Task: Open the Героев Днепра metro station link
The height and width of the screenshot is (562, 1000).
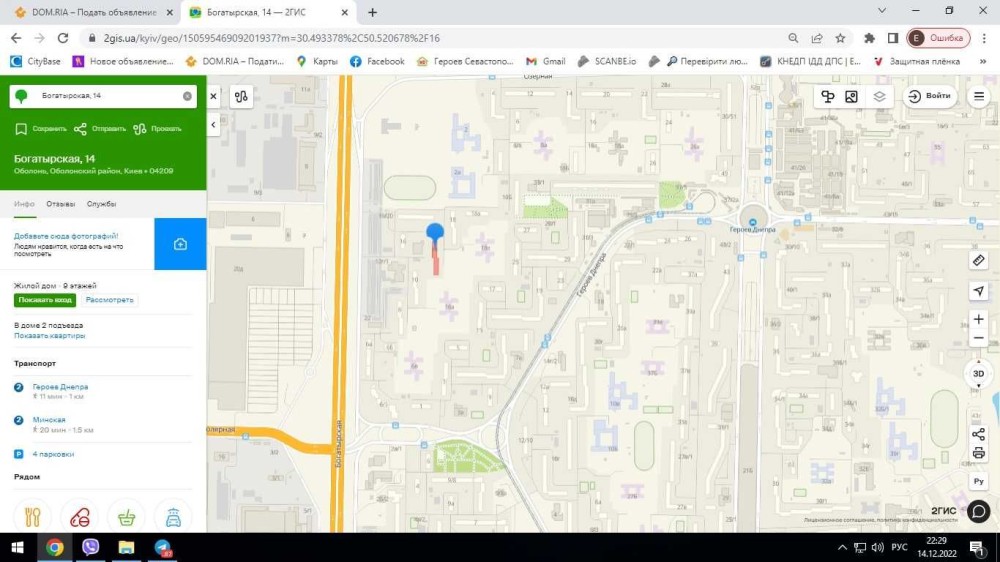Action: (x=60, y=387)
